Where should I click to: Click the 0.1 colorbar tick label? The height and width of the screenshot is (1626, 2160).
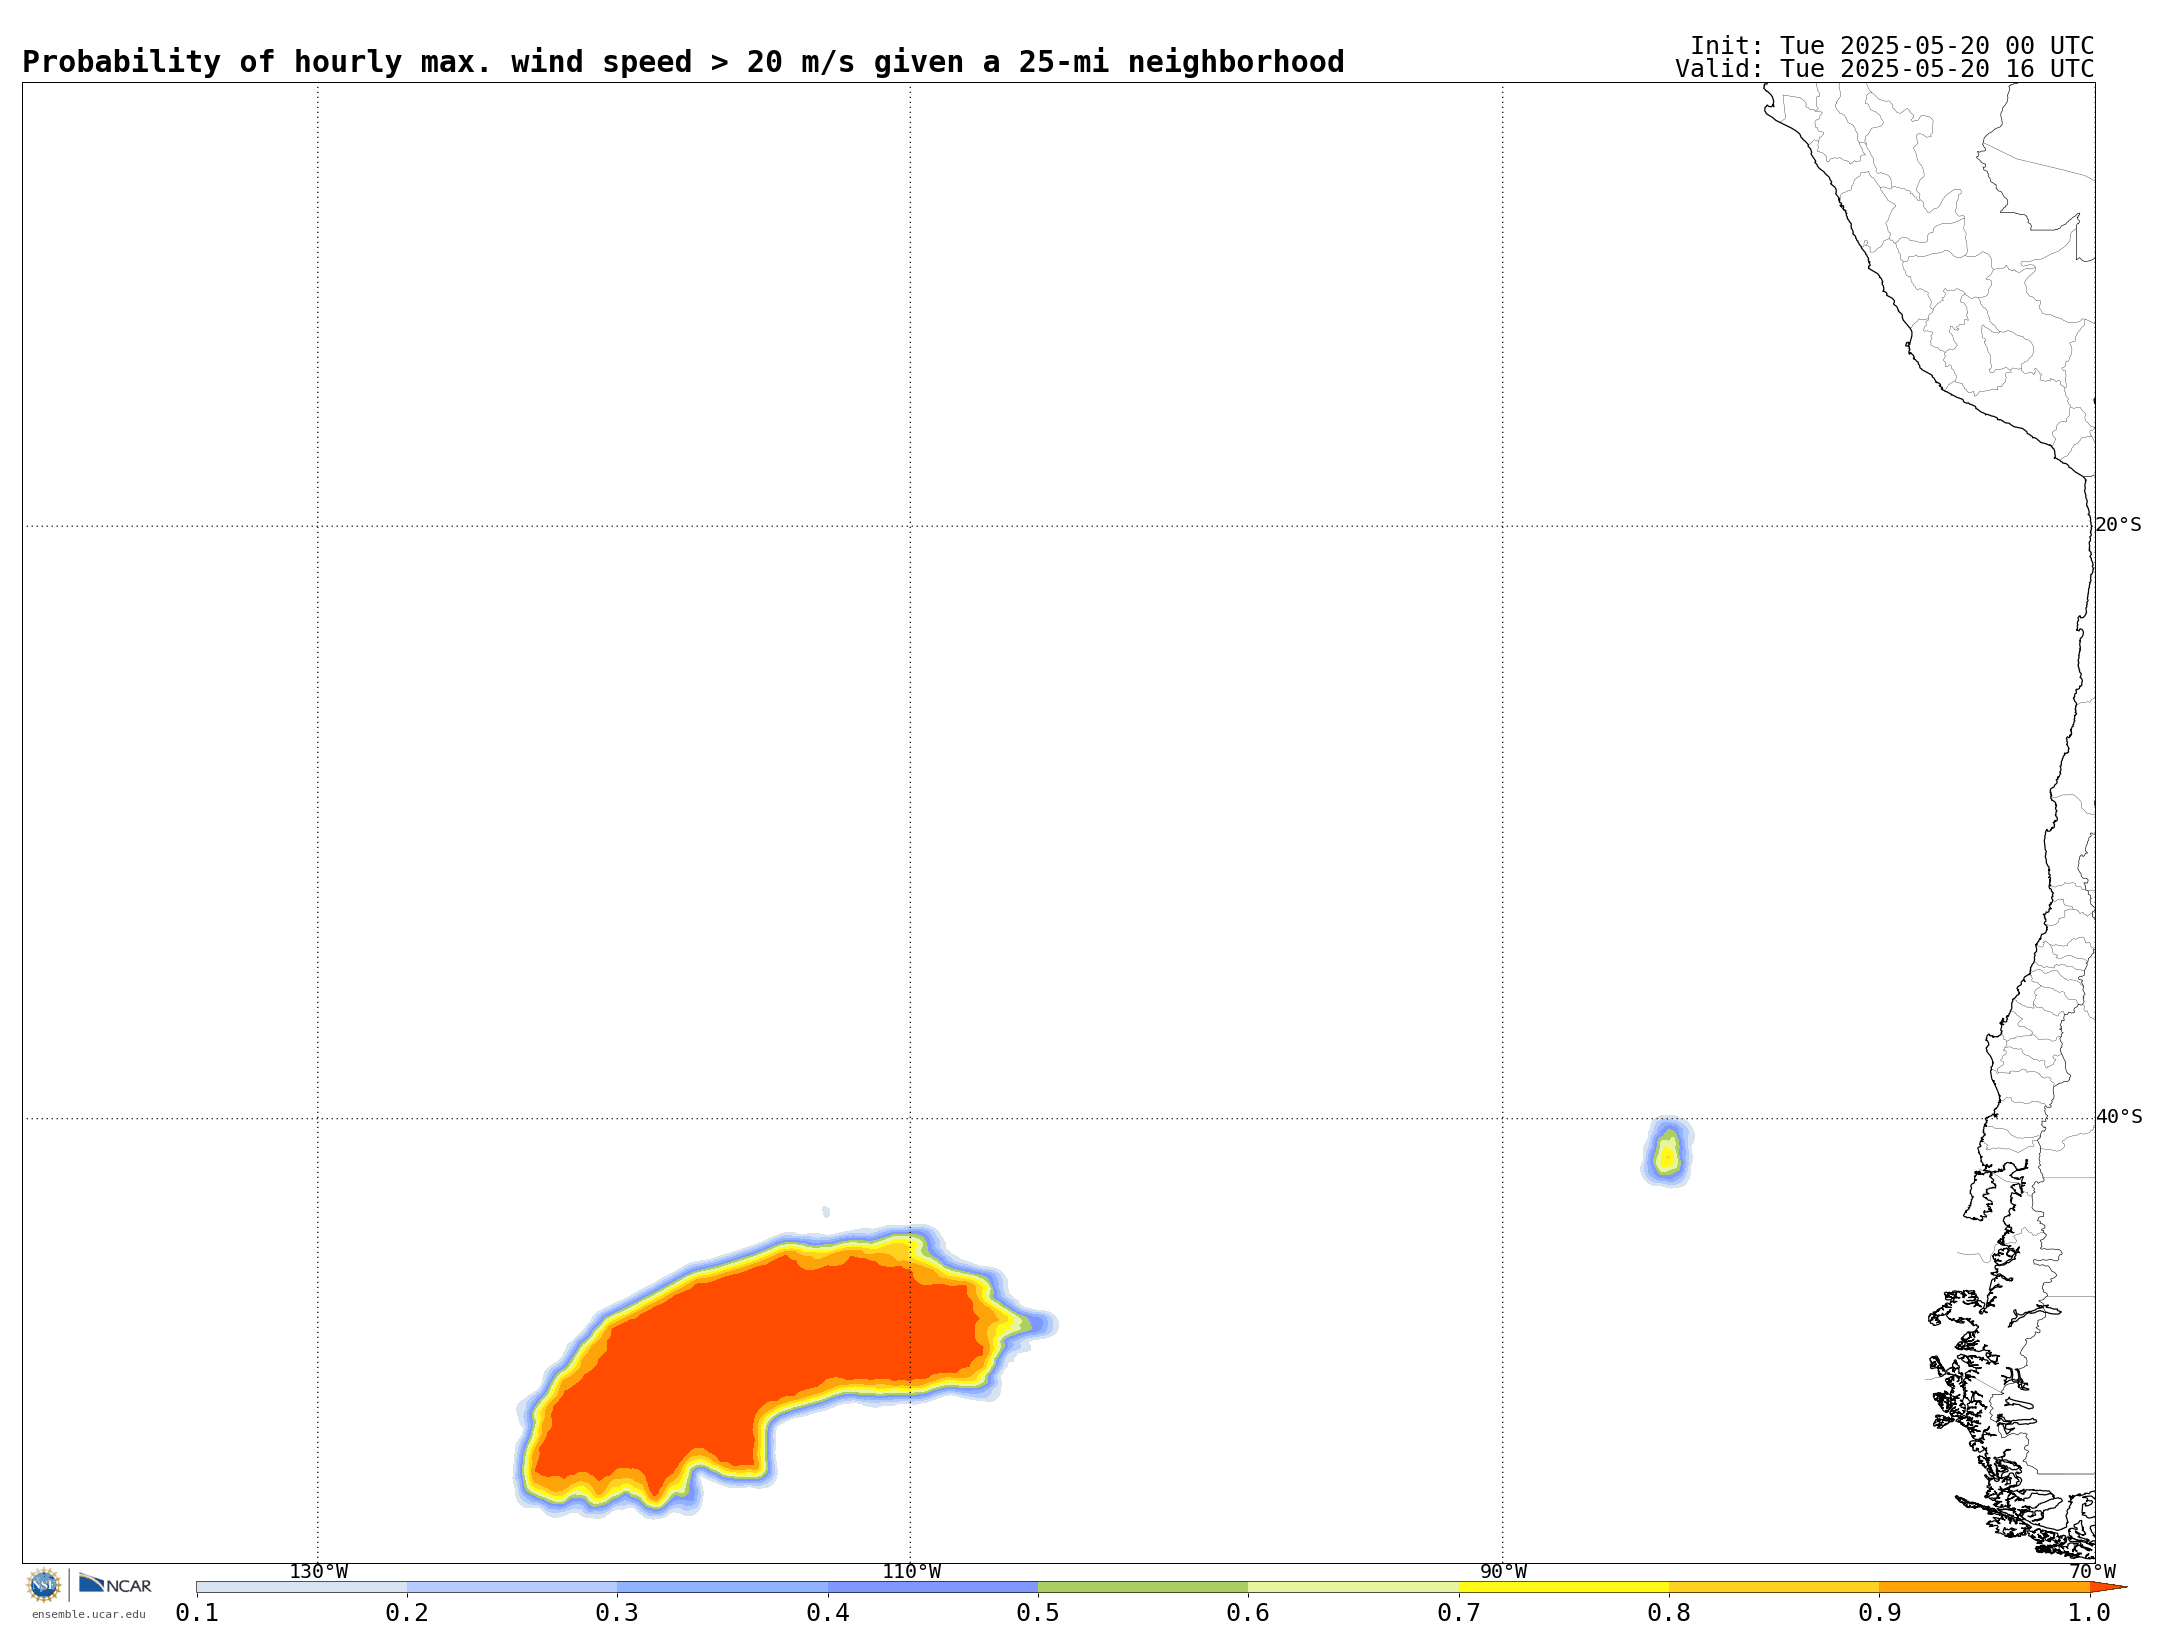tap(197, 1613)
